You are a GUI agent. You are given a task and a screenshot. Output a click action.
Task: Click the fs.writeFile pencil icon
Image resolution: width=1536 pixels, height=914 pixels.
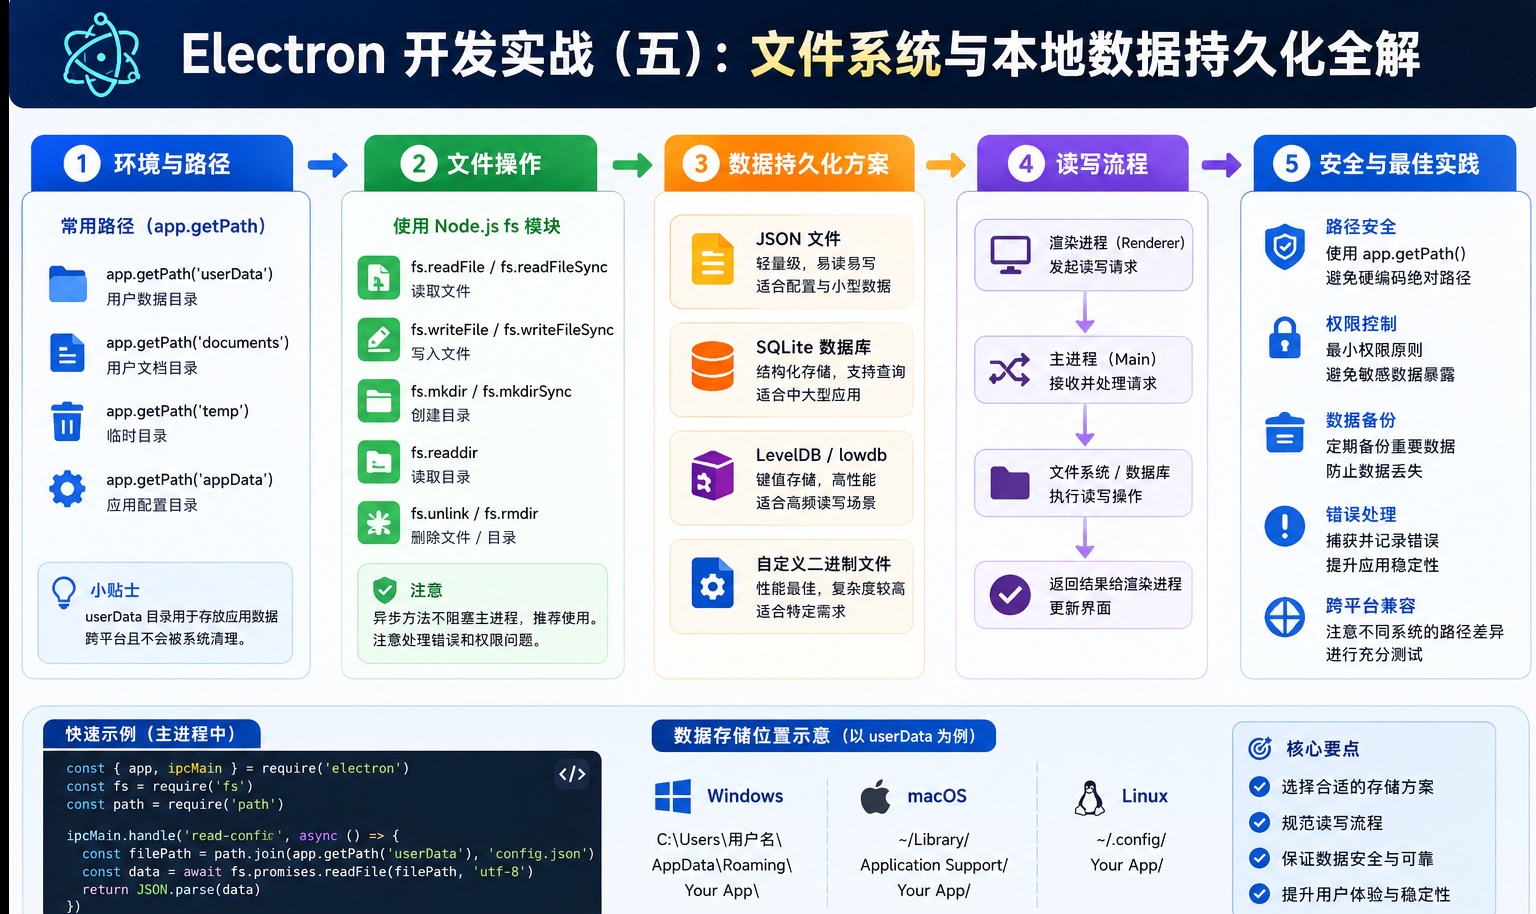click(x=379, y=340)
